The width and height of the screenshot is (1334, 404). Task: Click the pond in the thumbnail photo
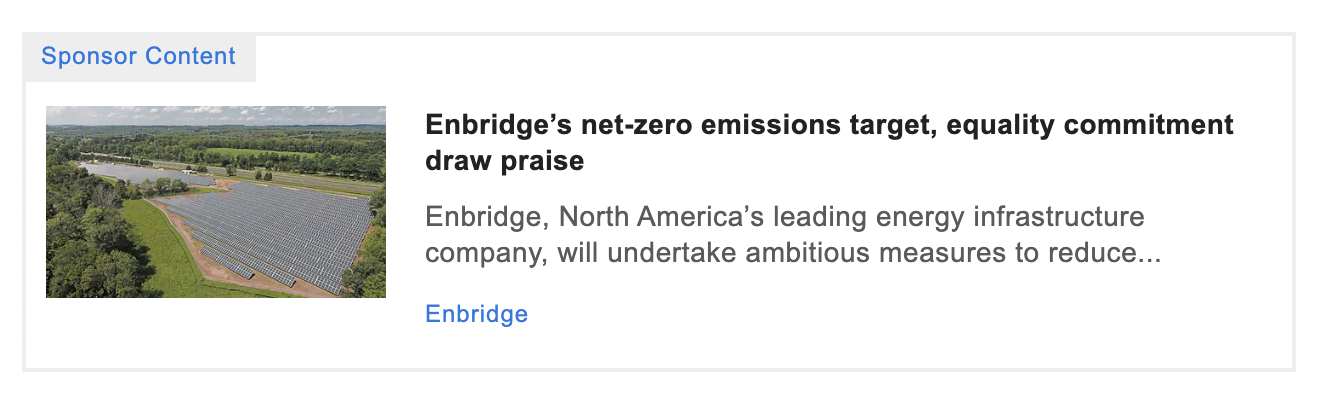tap(120, 175)
